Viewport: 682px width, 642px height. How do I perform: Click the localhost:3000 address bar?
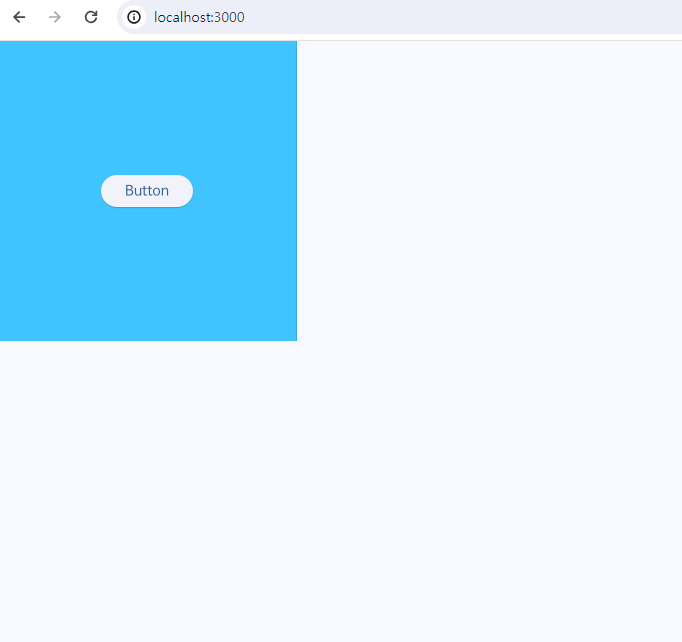[399, 17]
